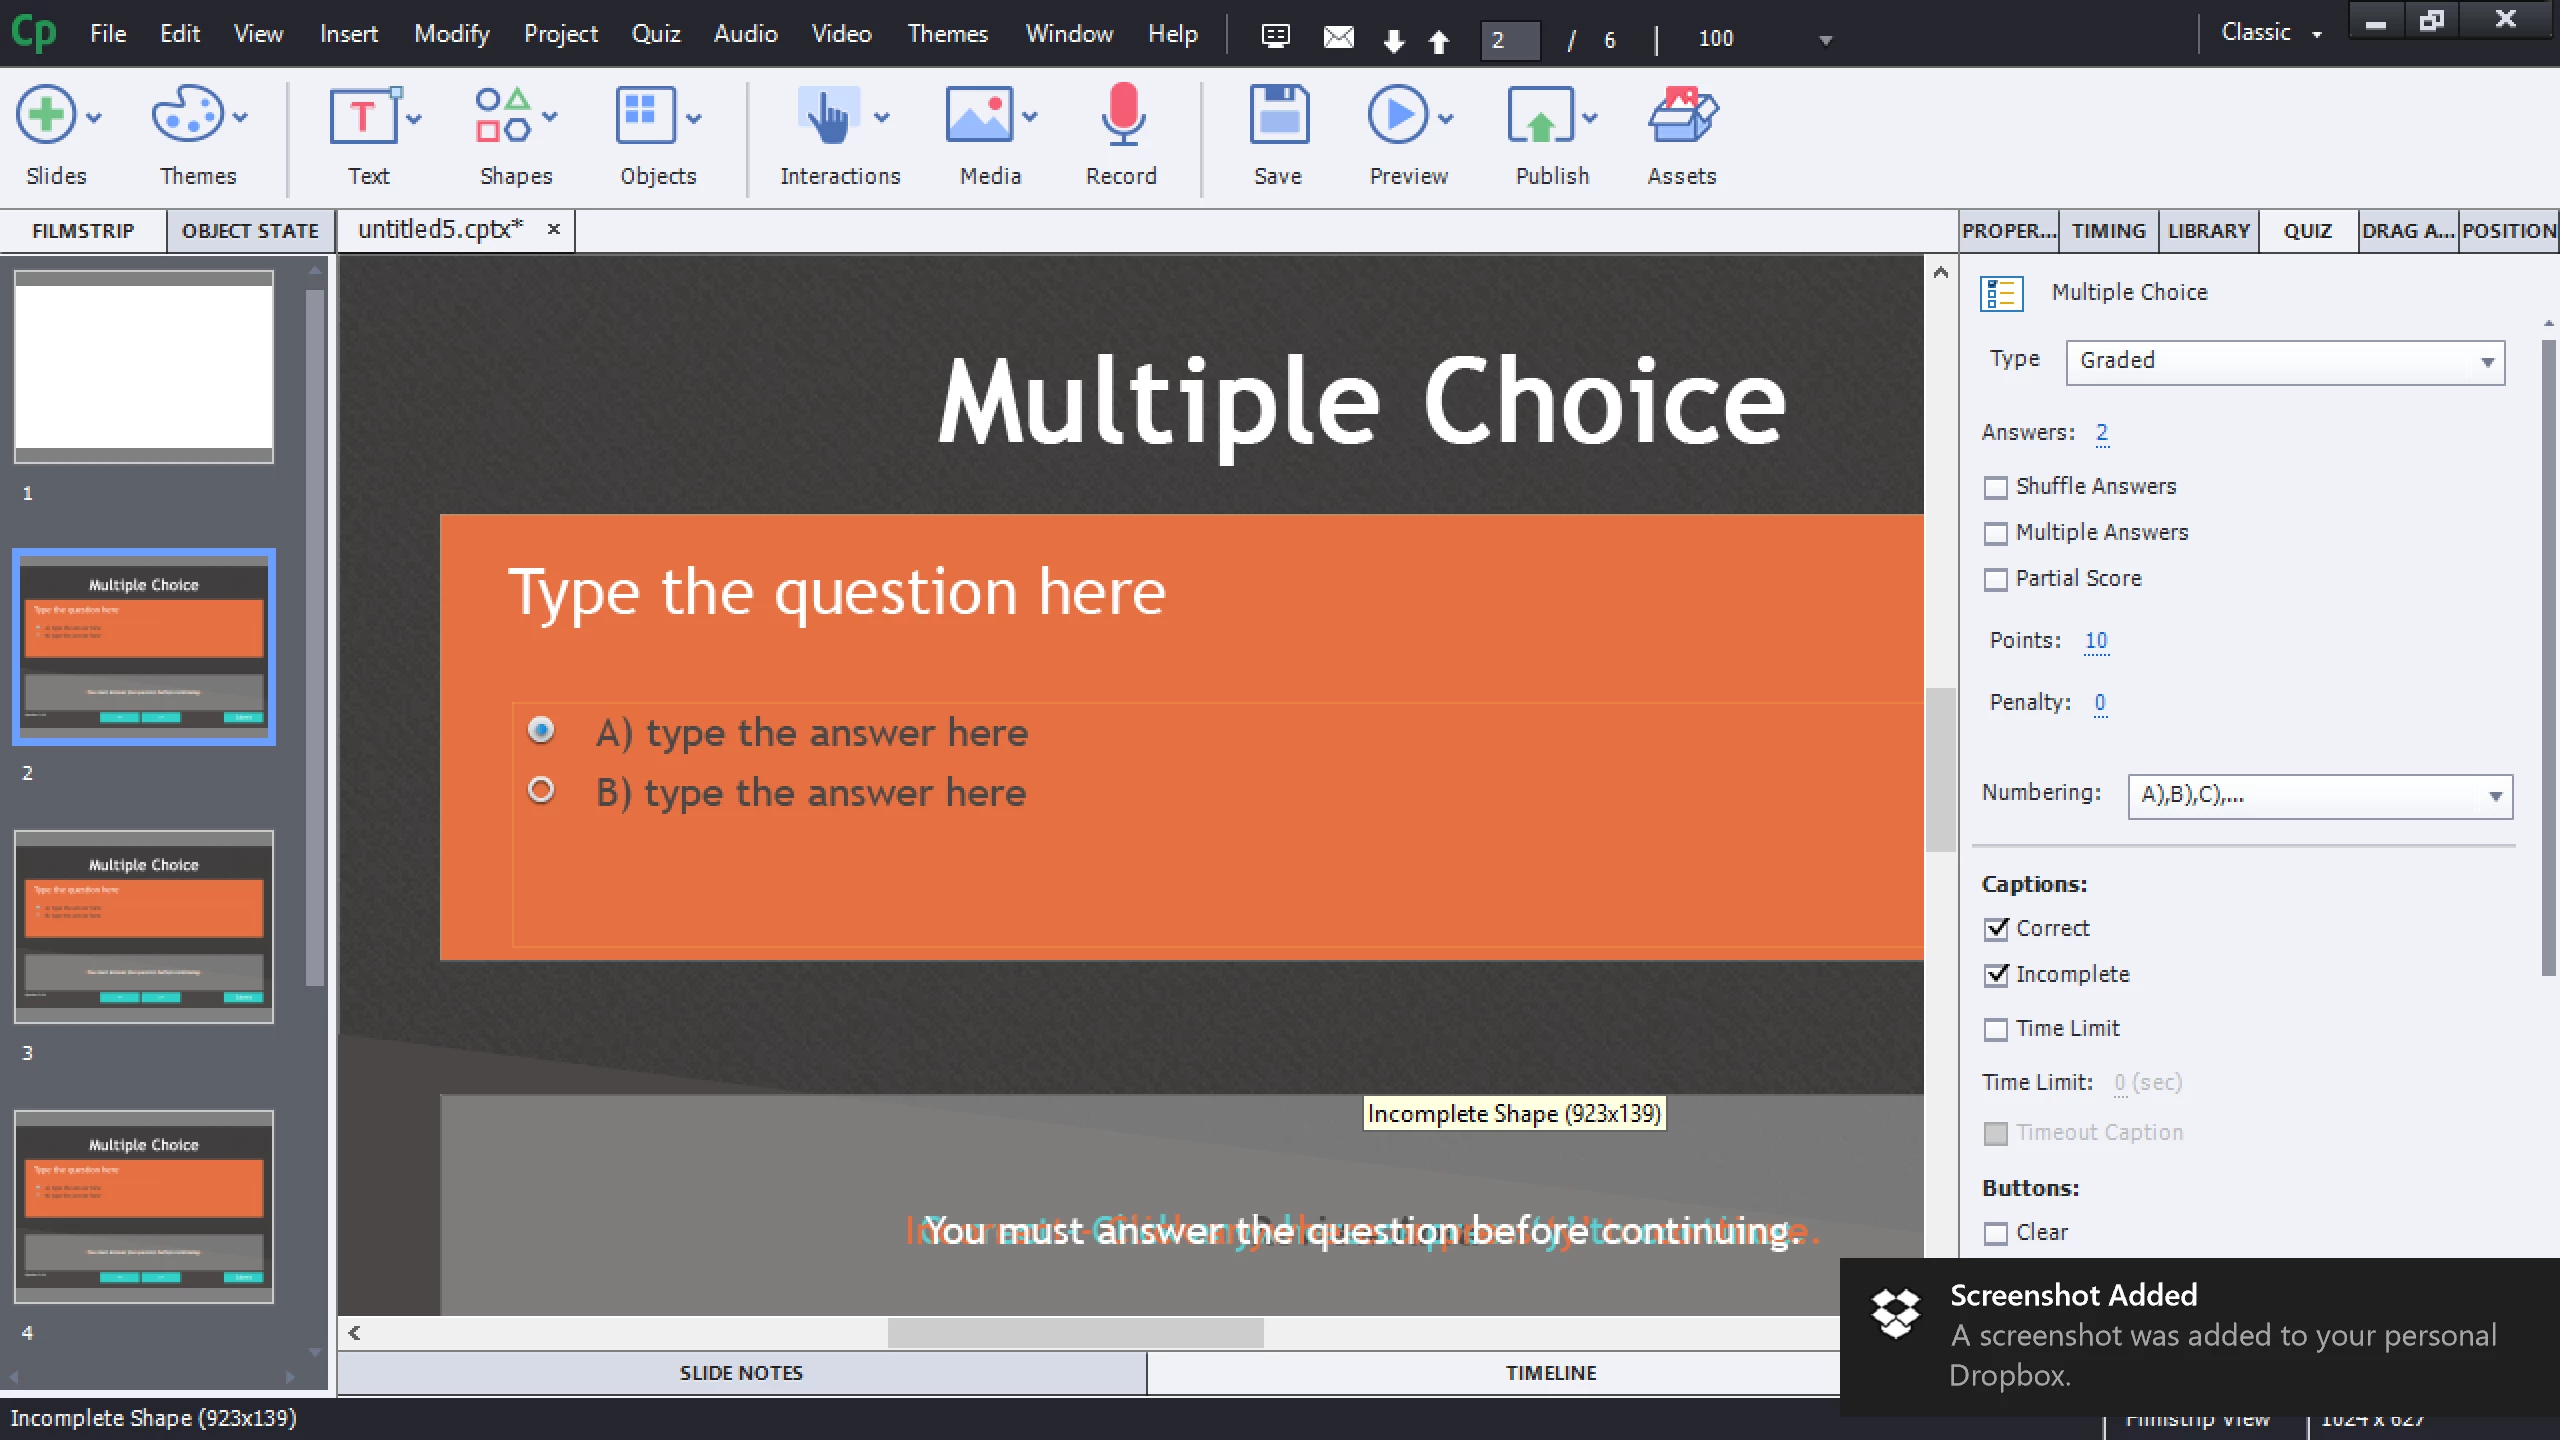Open the Themes palette icon
2560x1440 pixels.
pyautogui.click(x=186, y=116)
